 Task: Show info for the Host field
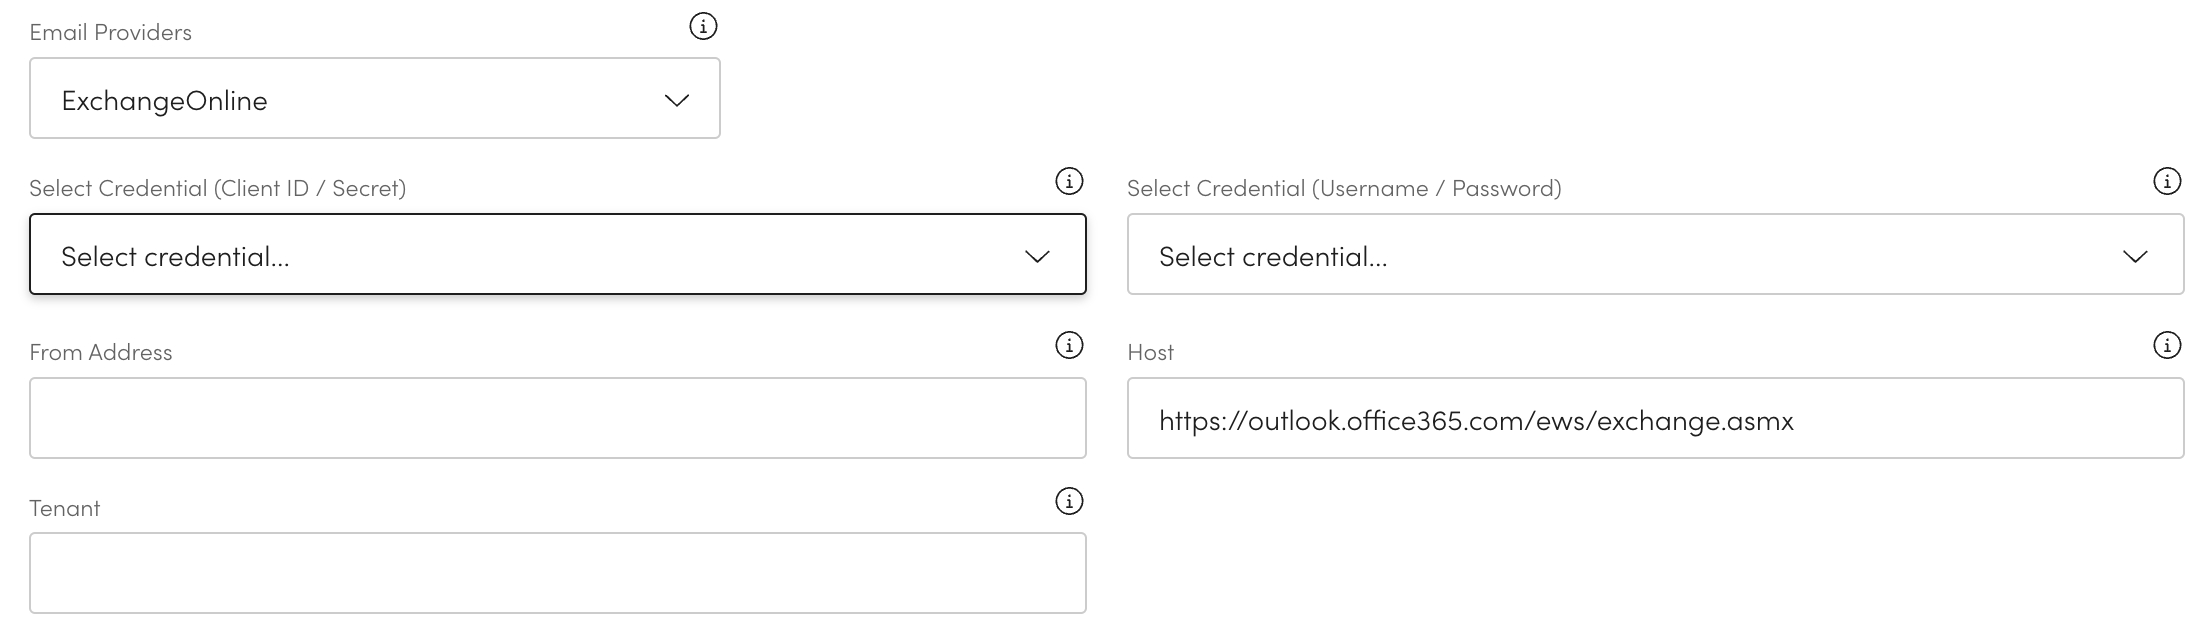[2166, 346]
